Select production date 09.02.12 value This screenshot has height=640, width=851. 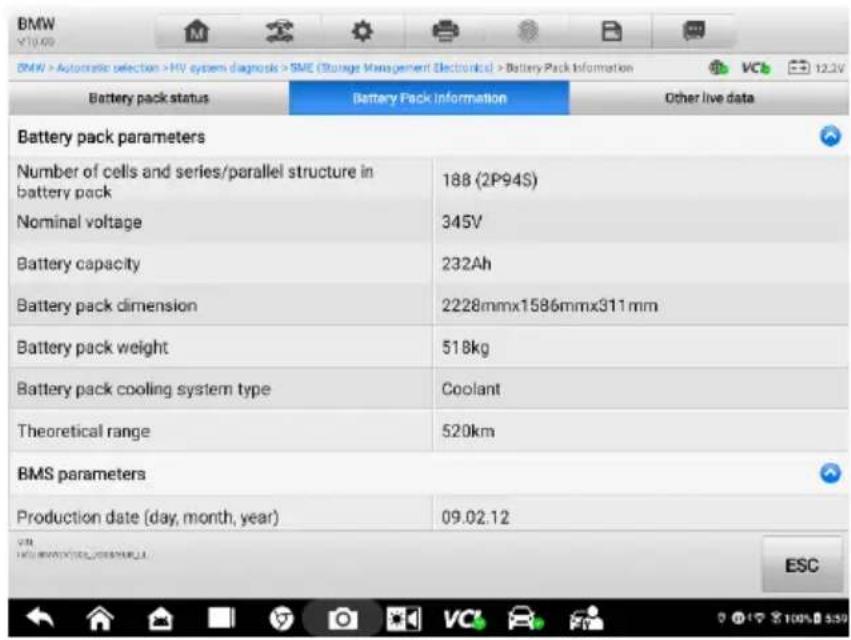tap(475, 517)
